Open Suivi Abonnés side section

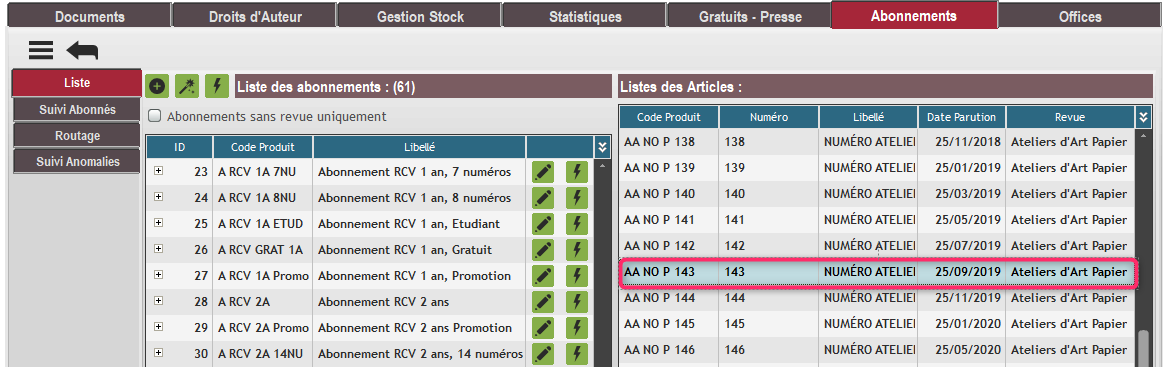tap(76, 110)
